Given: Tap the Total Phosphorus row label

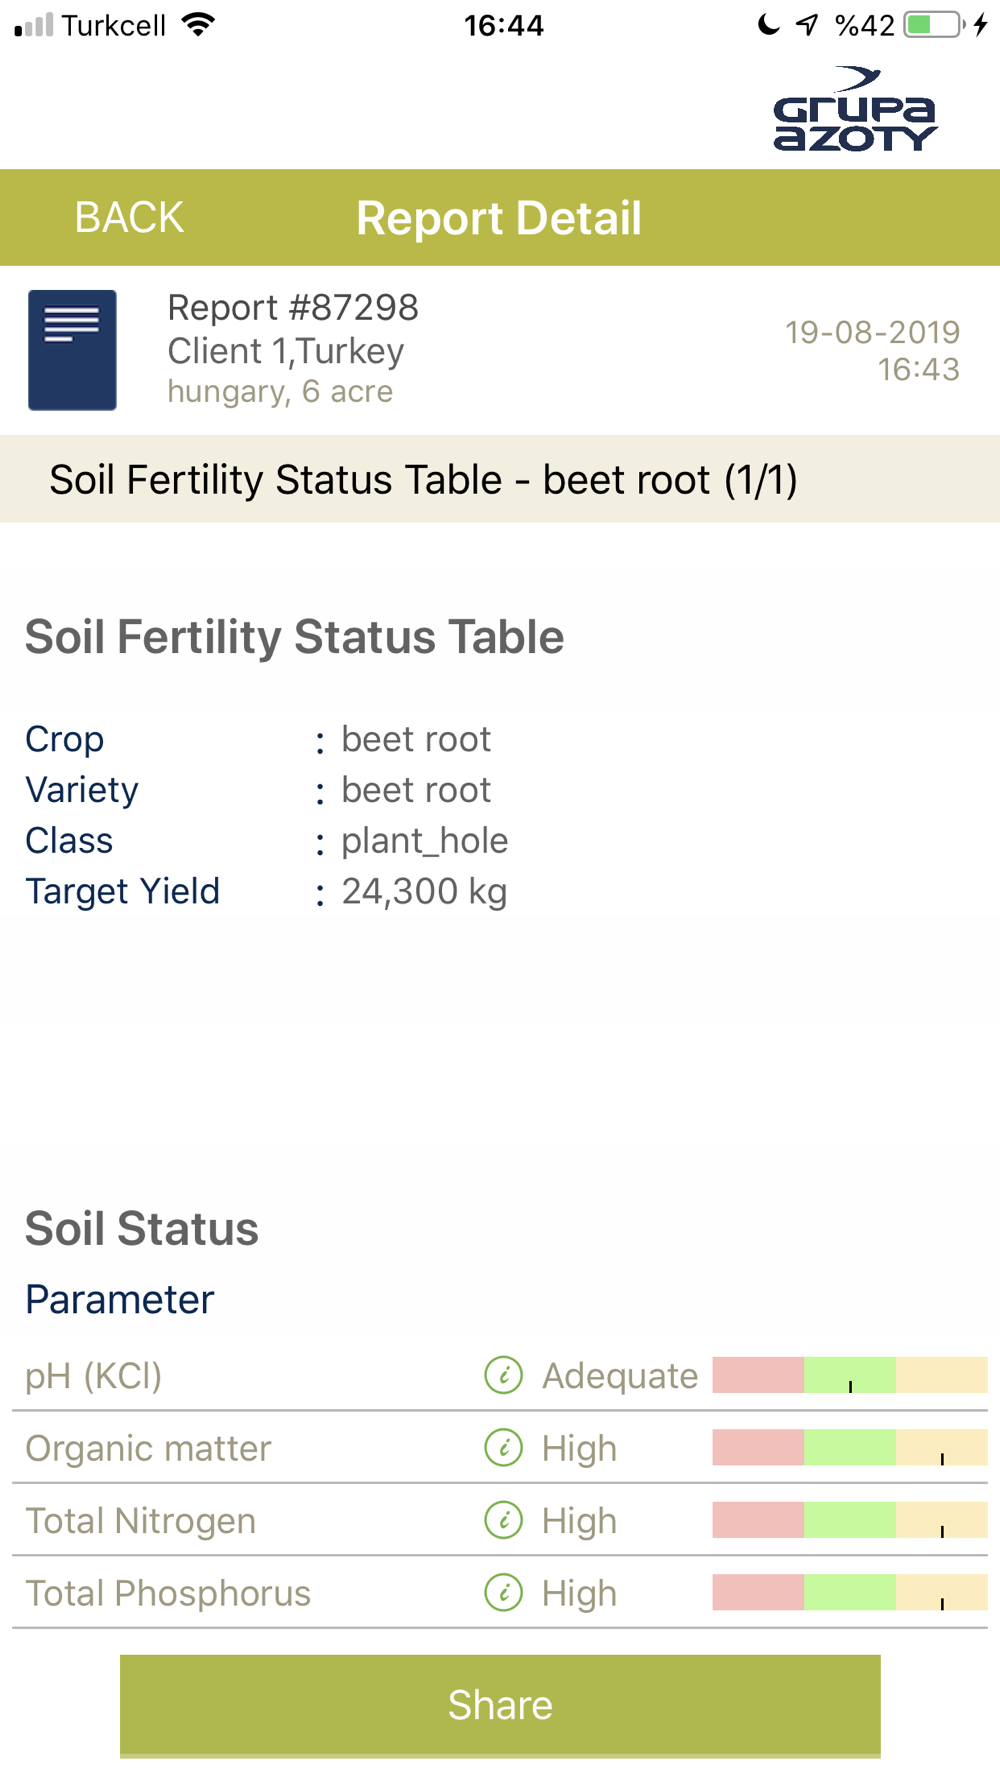Looking at the screenshot, I should click(x=168, y=1593).
